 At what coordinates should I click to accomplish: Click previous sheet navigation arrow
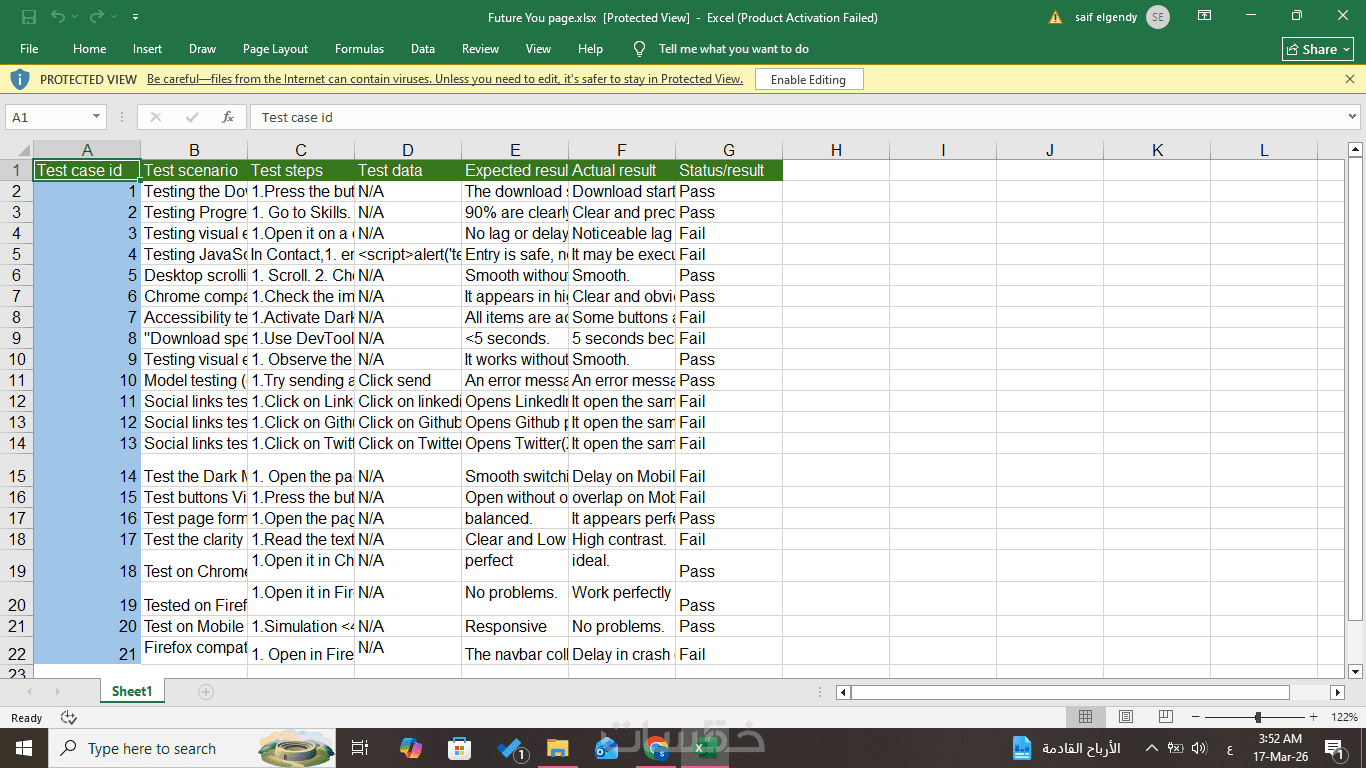[29, 692]
